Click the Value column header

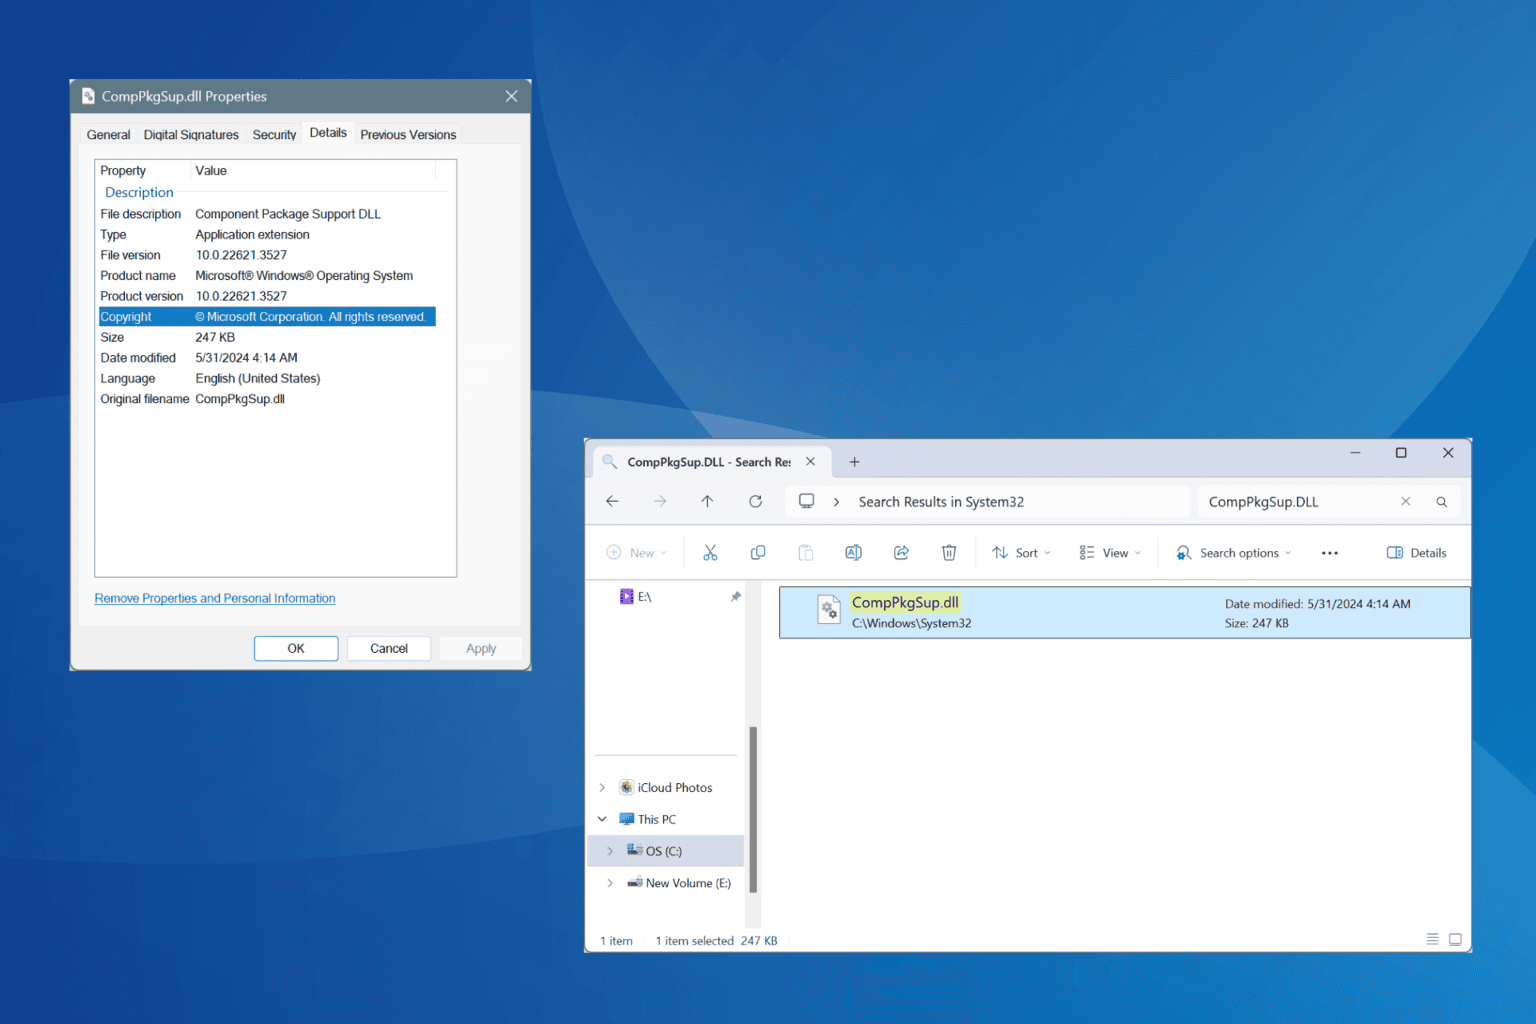click(314, 171)
